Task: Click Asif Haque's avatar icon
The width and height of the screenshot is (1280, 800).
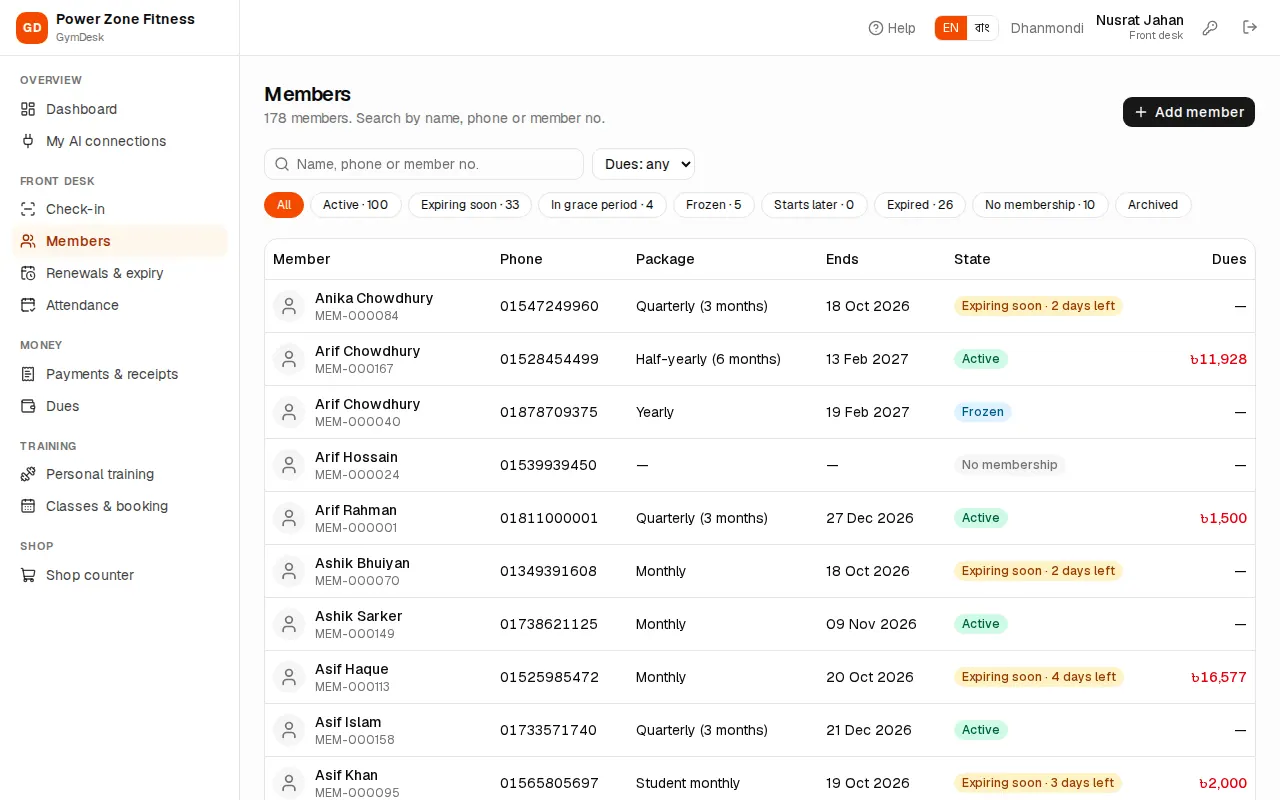Action: (289, 677)
